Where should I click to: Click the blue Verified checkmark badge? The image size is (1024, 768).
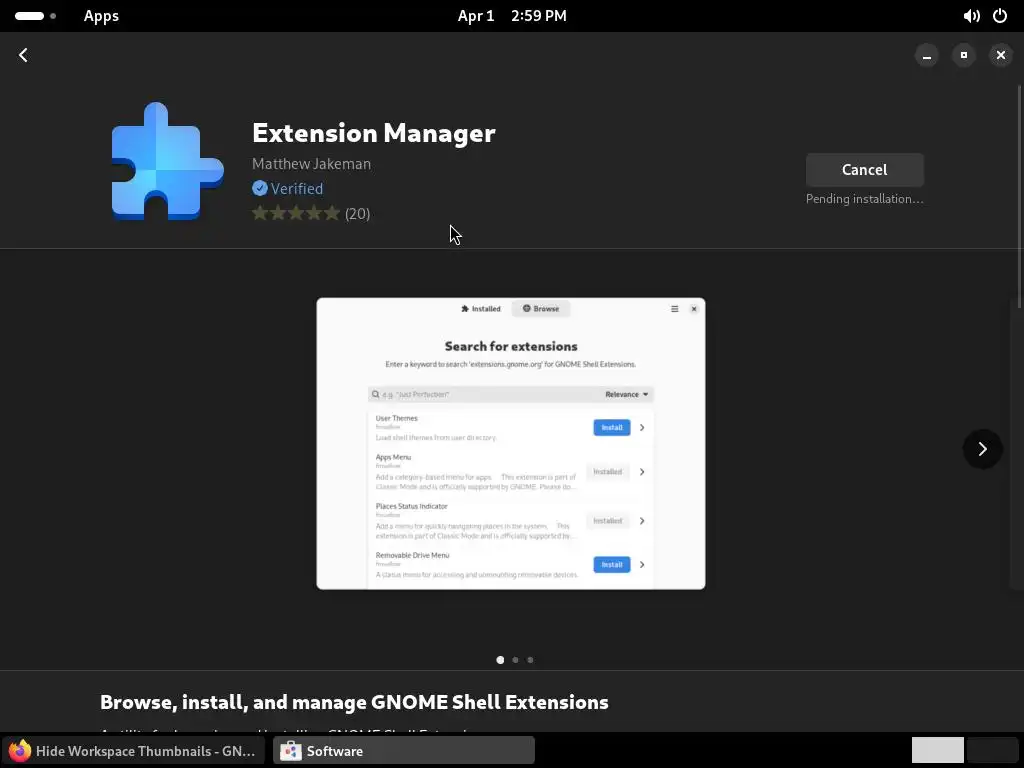[x=260, y=188]
